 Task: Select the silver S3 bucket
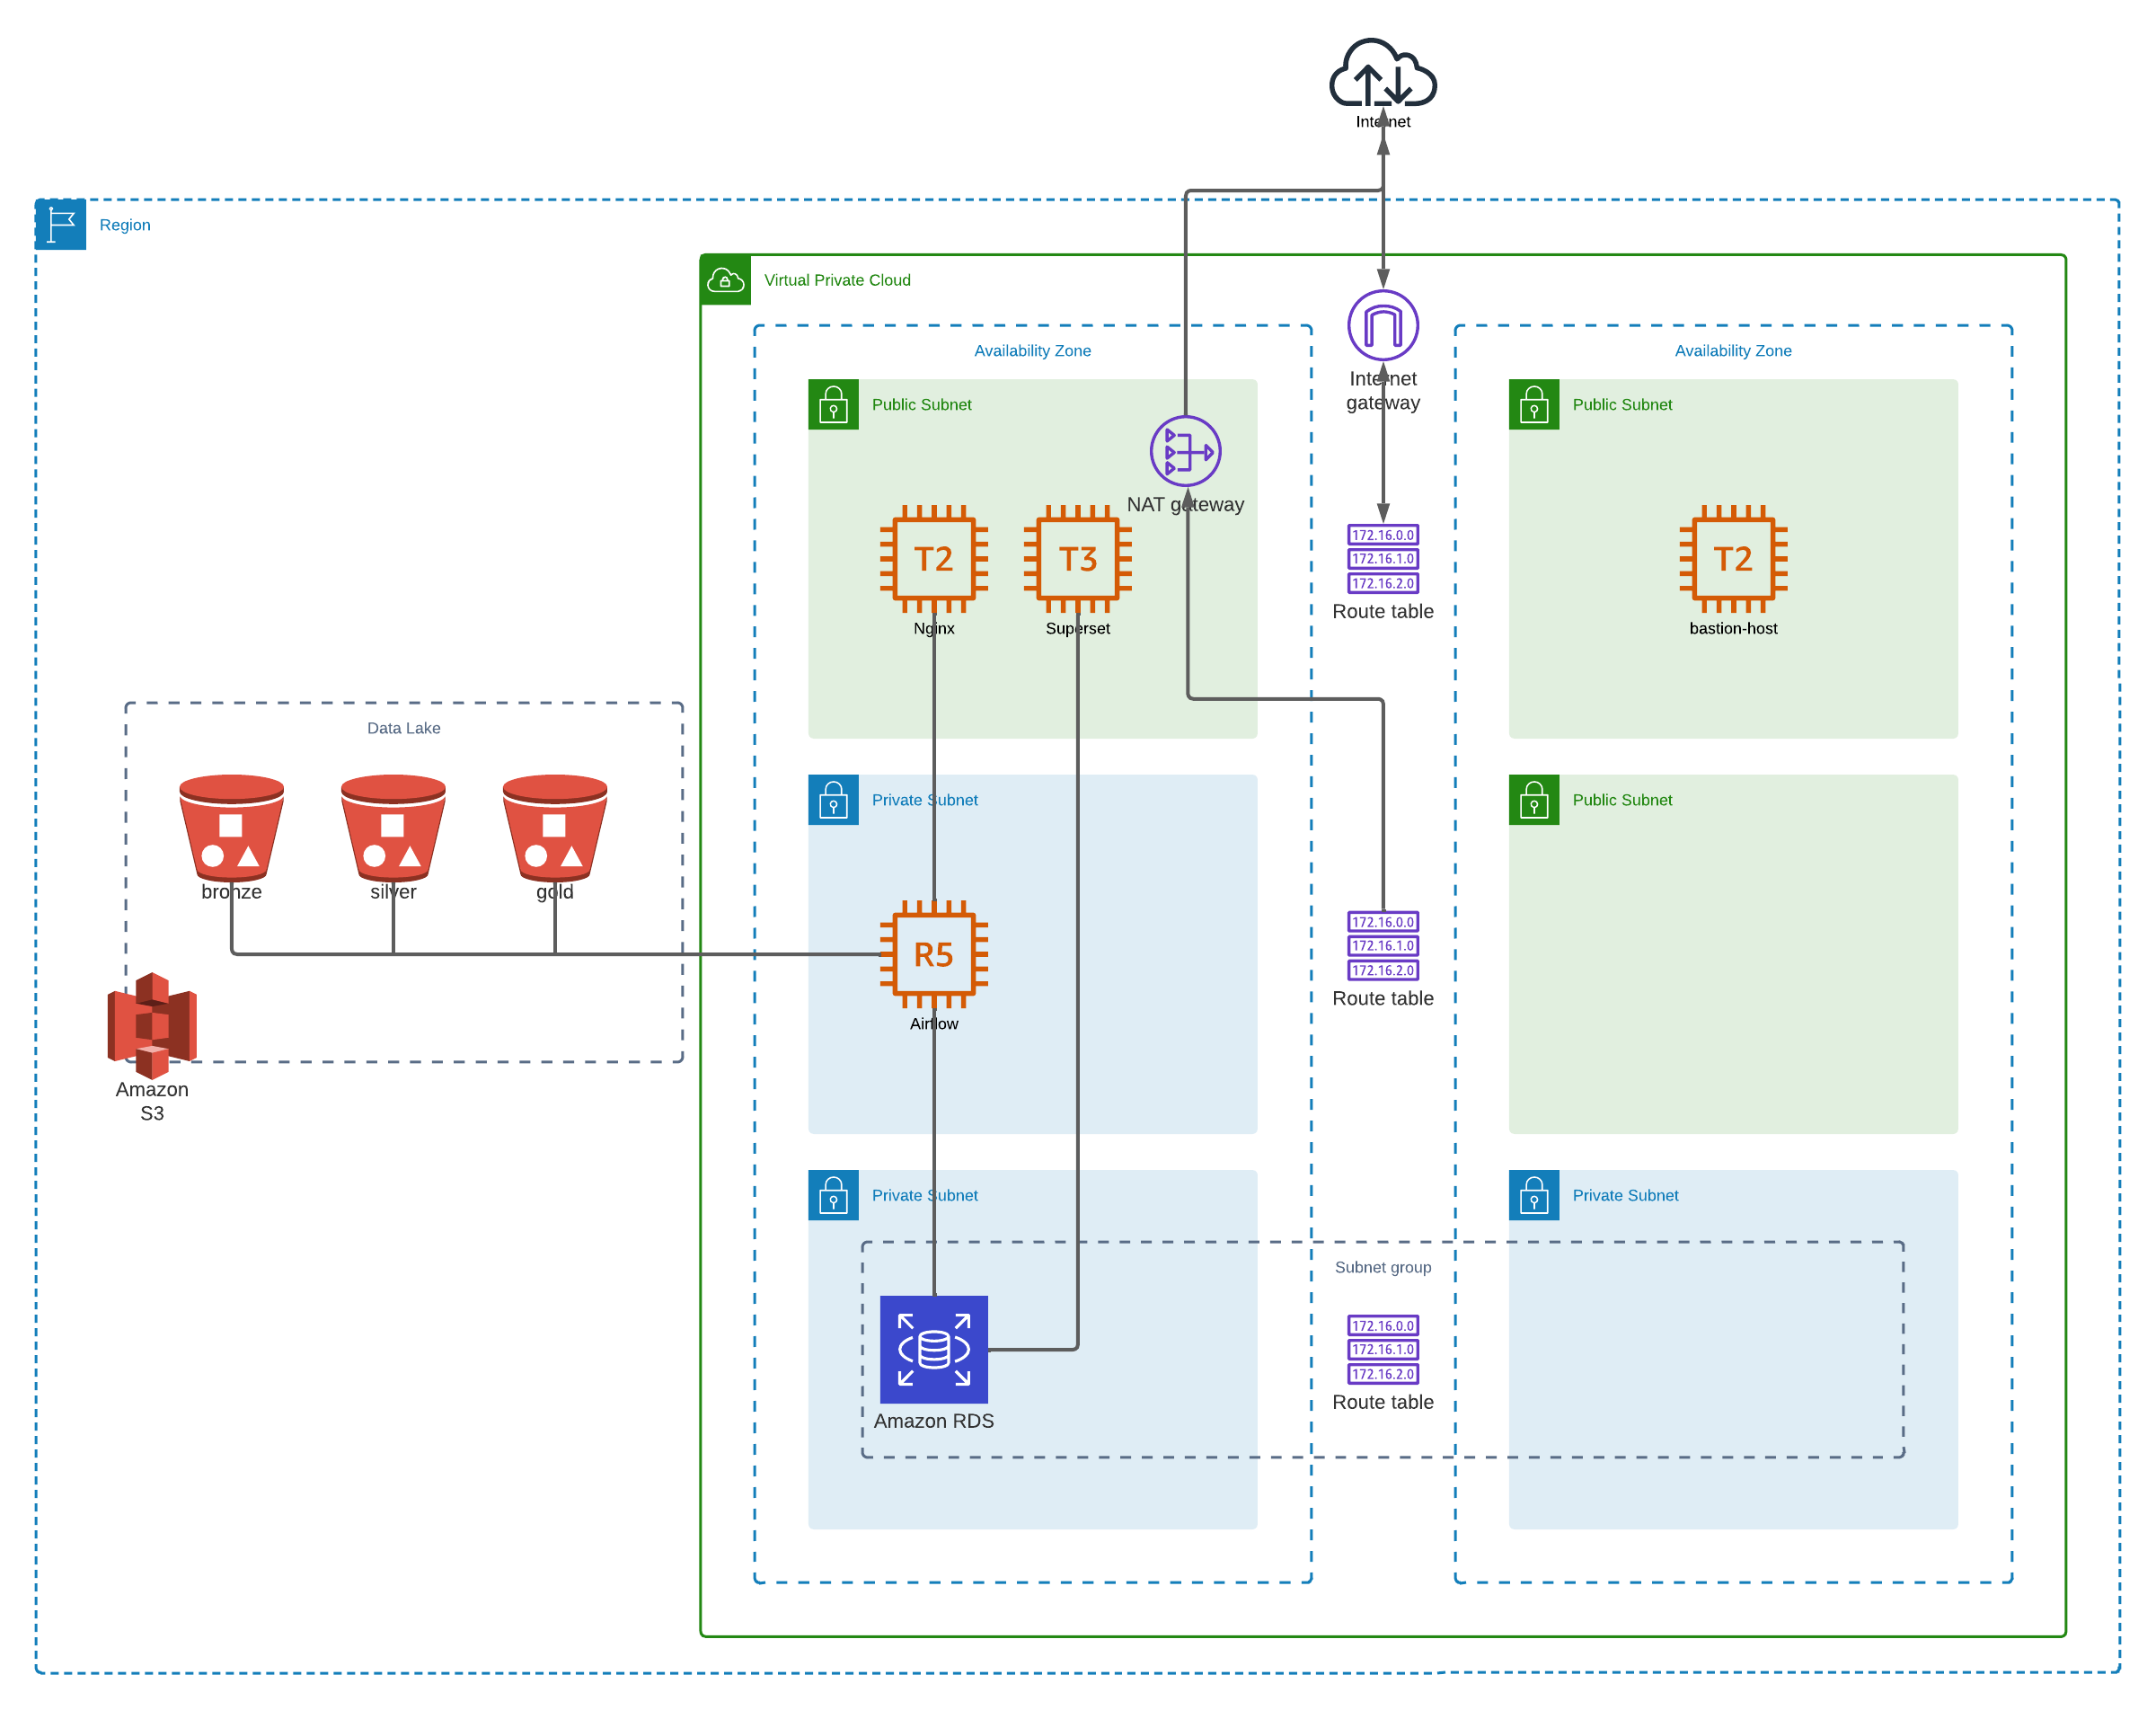[393, 826]
